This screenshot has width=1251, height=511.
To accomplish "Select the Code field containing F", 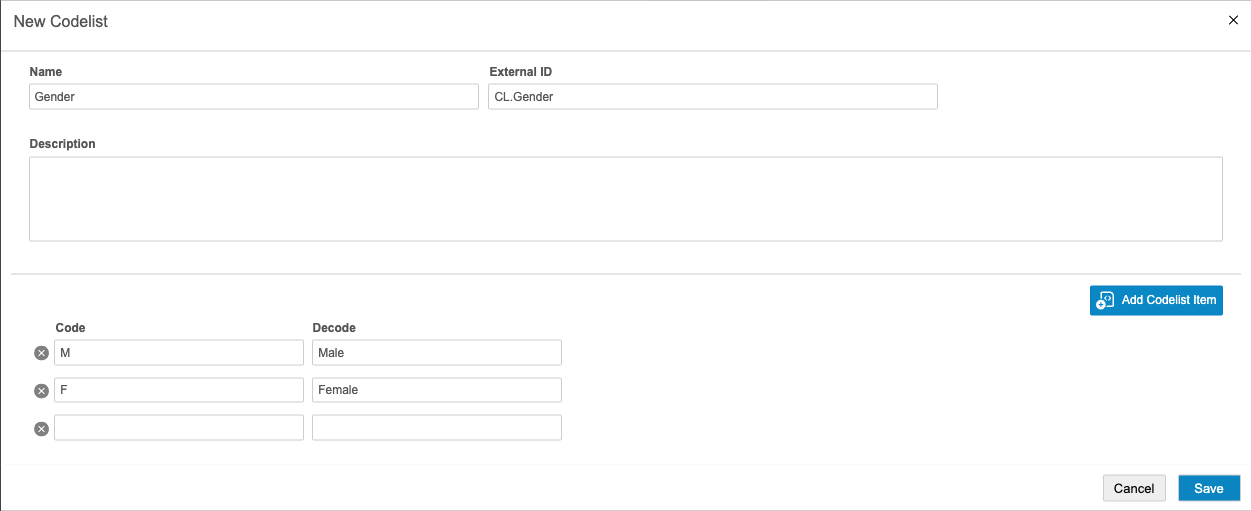I will (x=178, y=390).
